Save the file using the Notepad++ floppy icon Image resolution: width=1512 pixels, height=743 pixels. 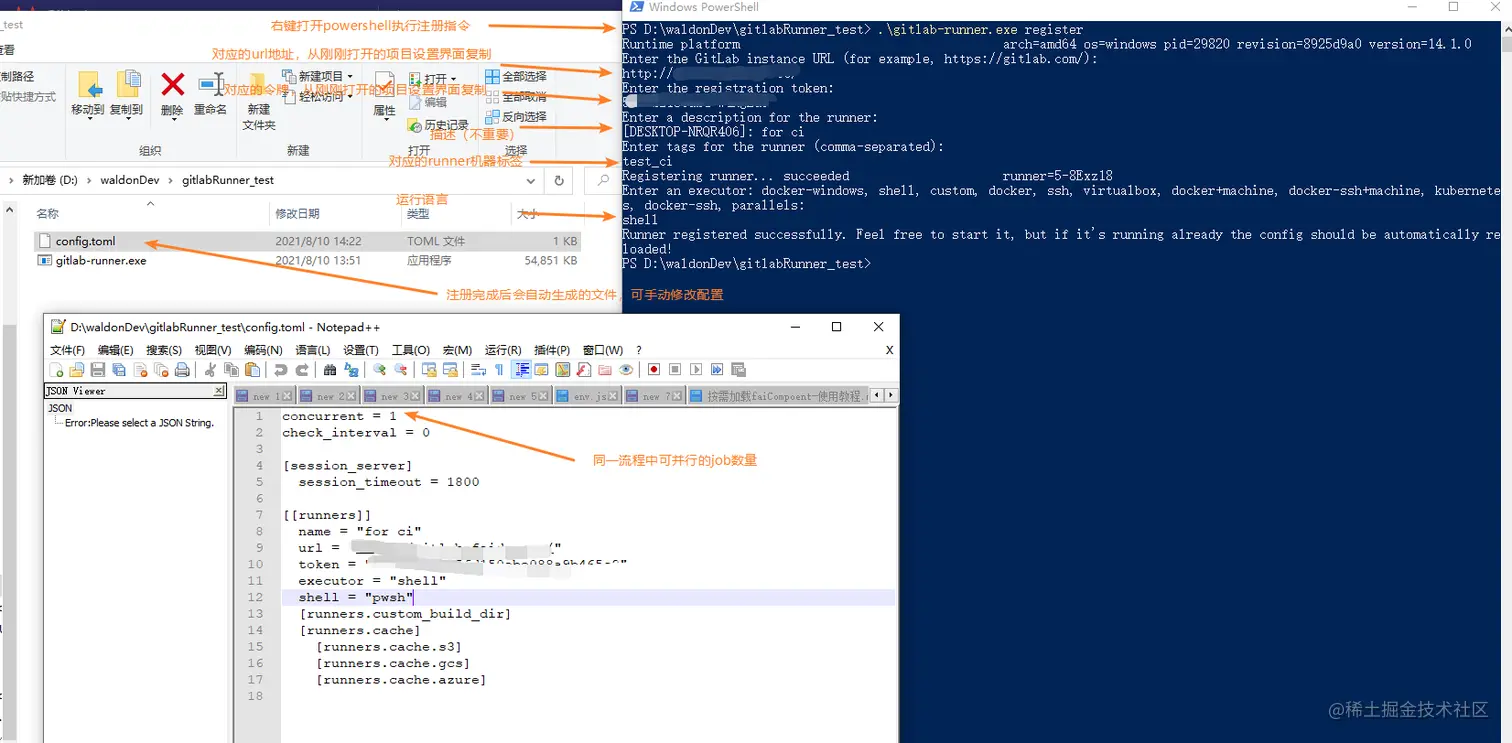point(98,370)
